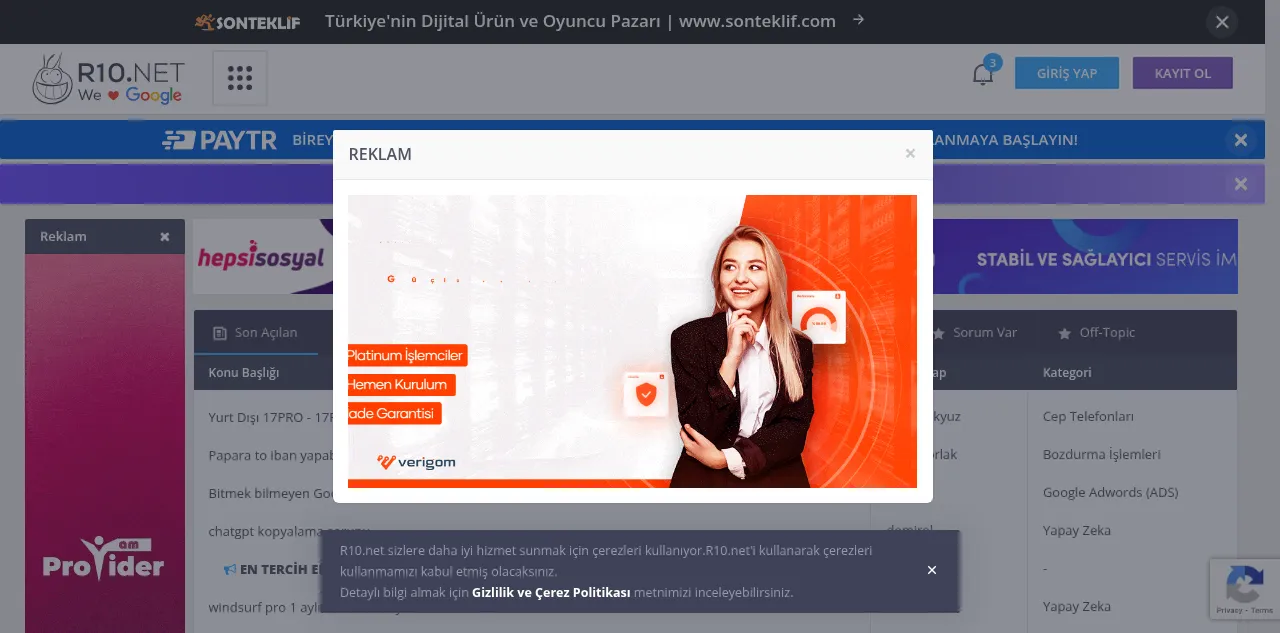Open the Yapay Zeka category in chatgpt row

click(x=1077, y=530)
